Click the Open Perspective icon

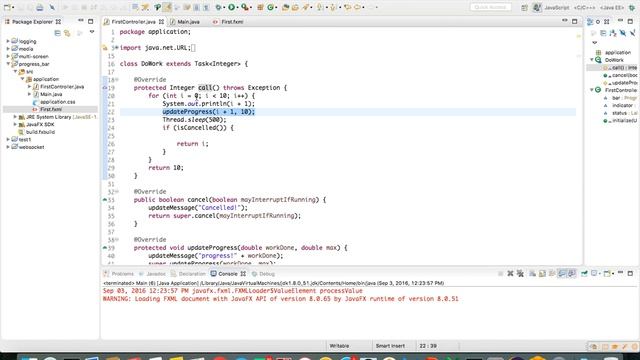pos(524,8)
